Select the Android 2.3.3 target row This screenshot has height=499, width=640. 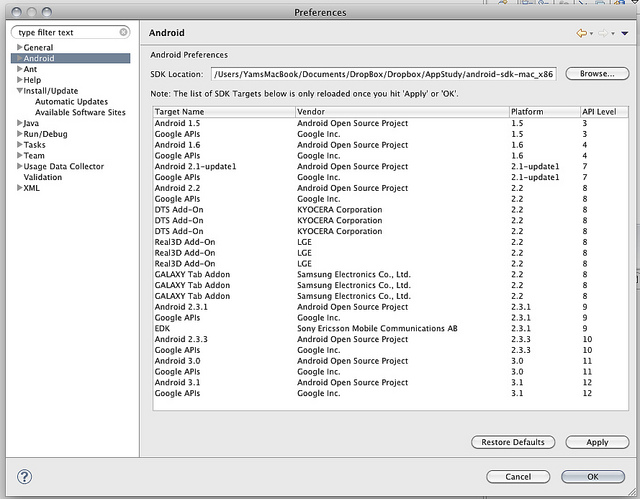coord(391,339)
